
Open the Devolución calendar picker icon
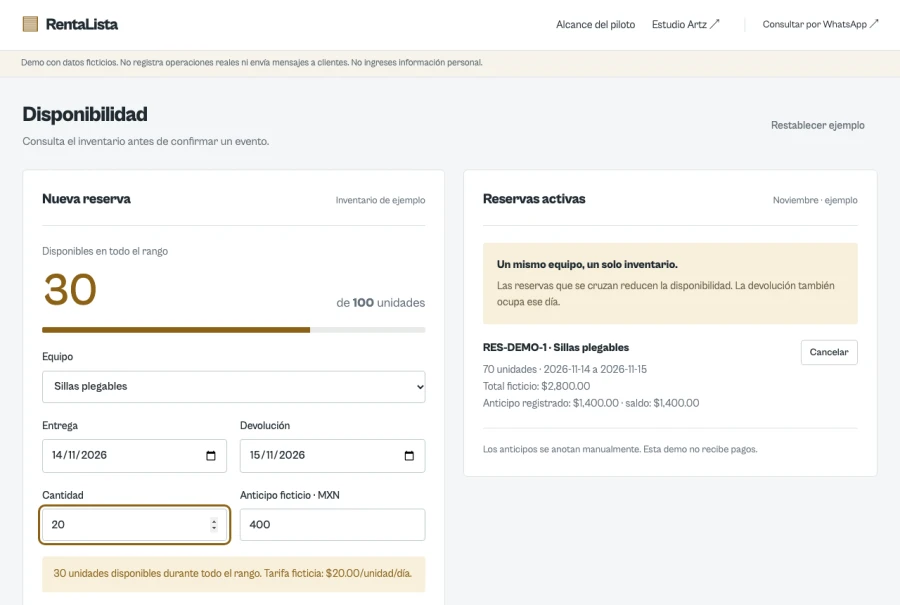(x=409, y=456)
